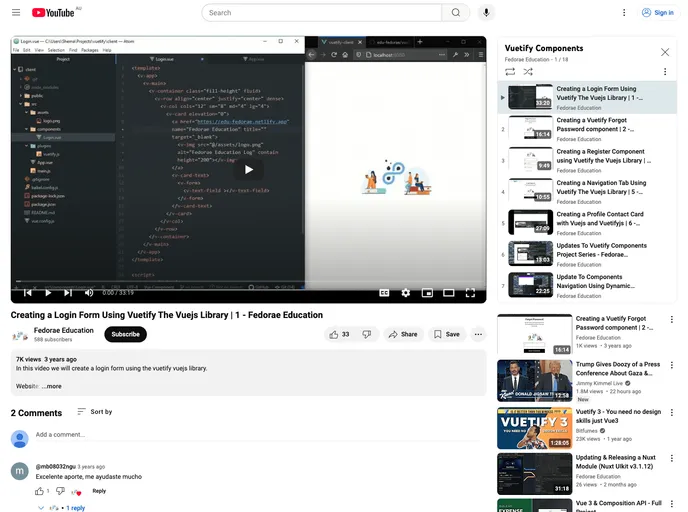Reply to the Excelente aporte comment
The width and height of the screenshot is (688, 512).
click(x=99, y=491)
